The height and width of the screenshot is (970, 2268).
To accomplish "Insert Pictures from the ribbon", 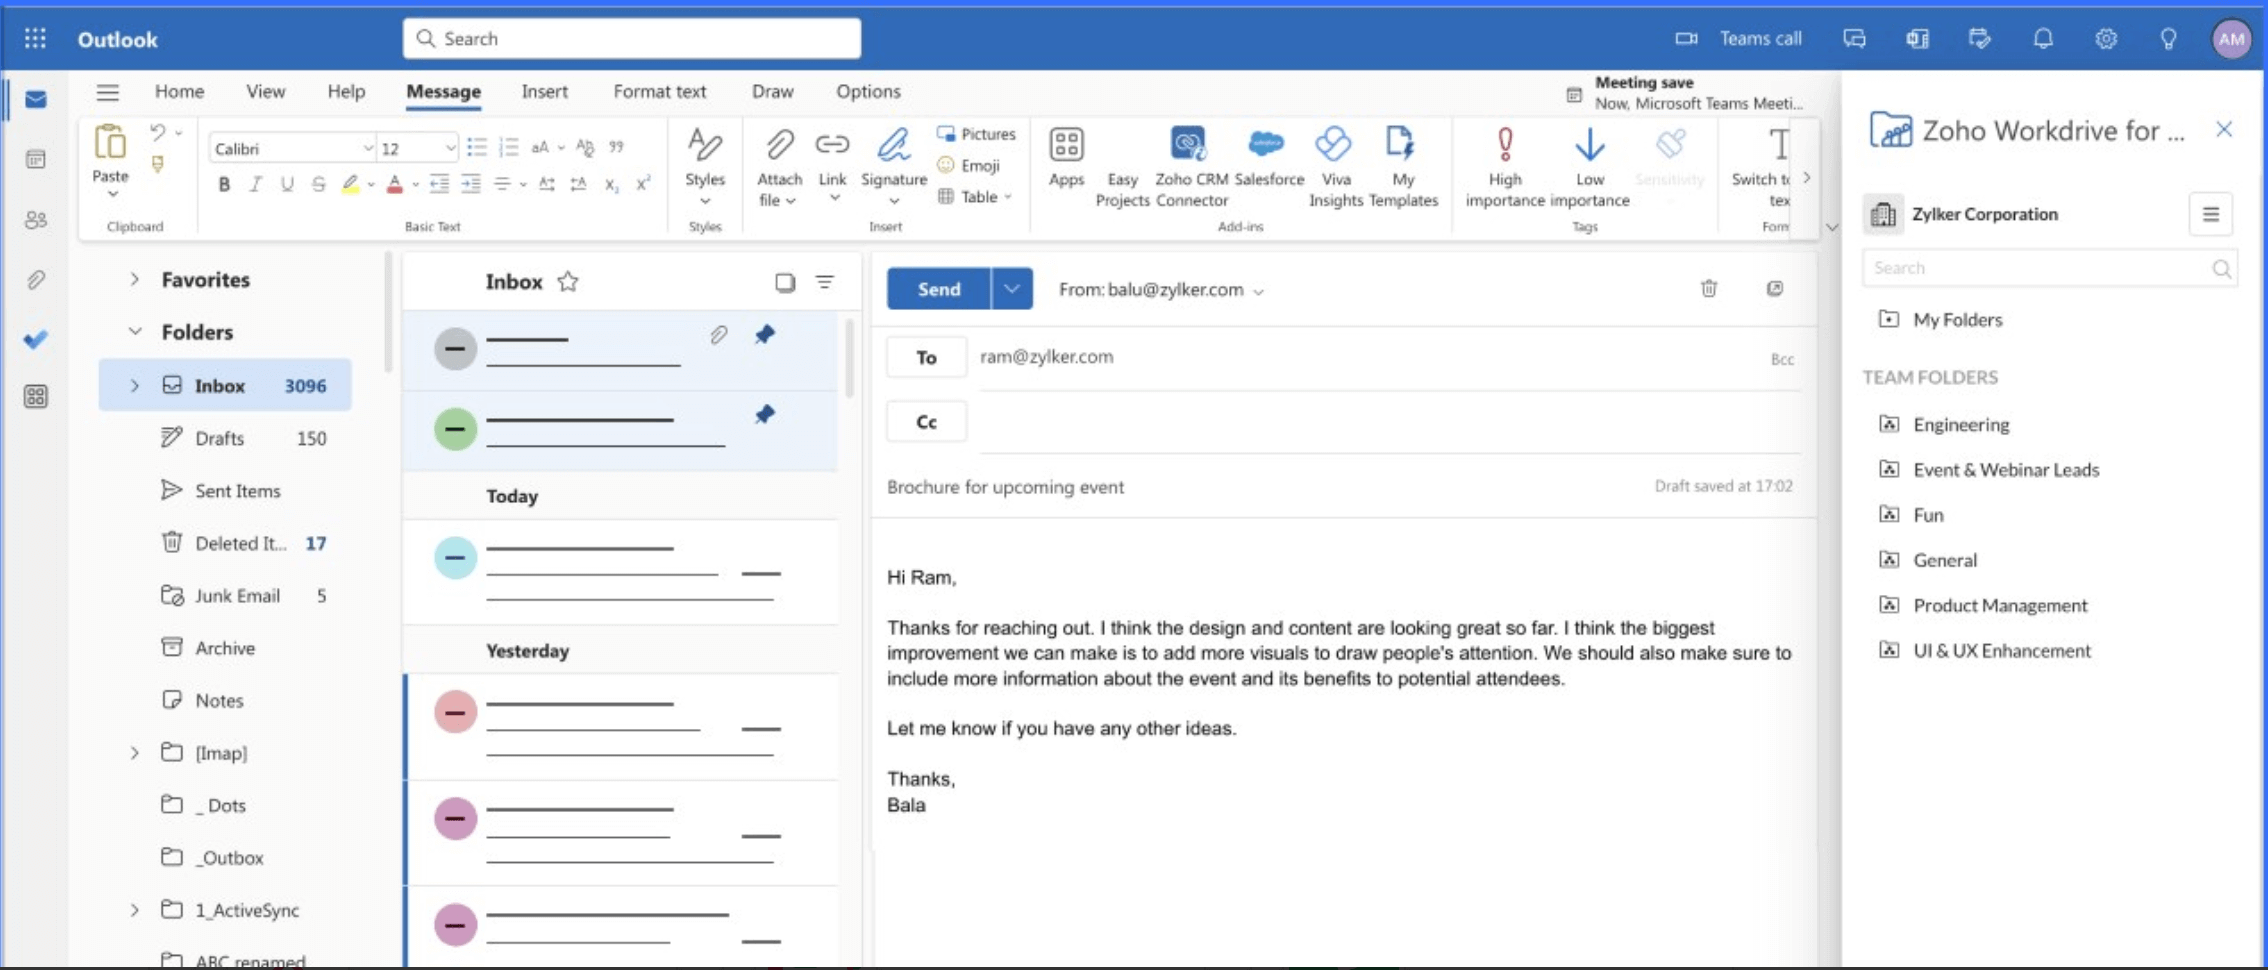I will coord(976,134).
